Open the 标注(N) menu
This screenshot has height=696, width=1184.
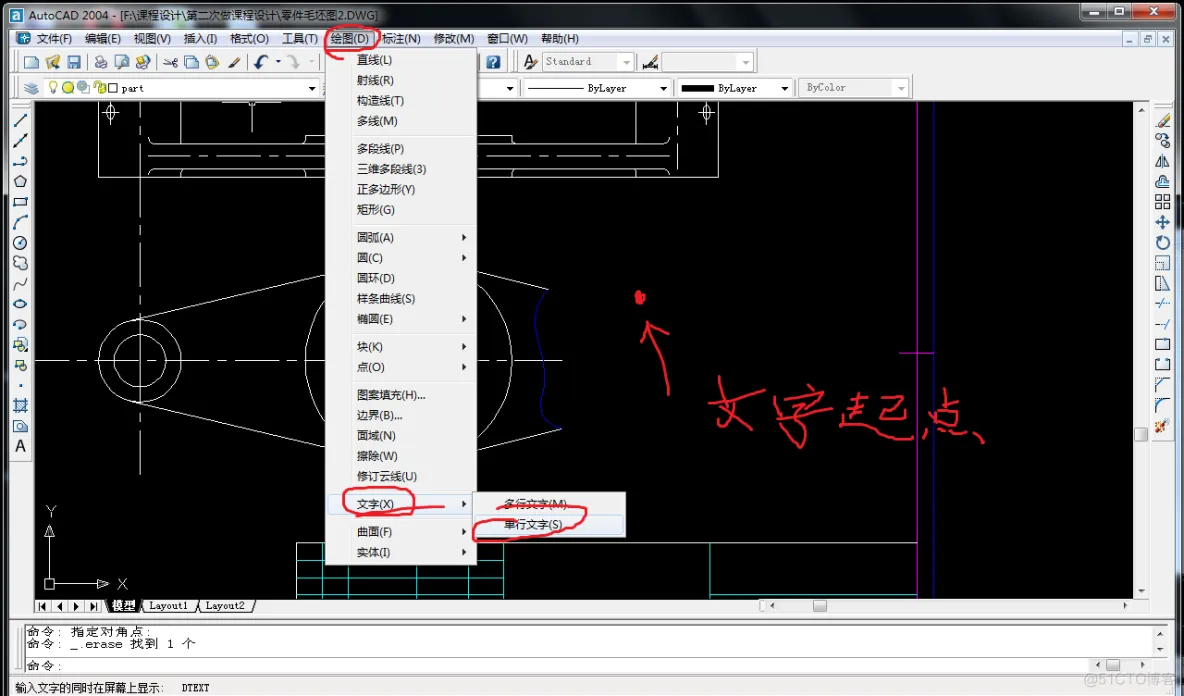coord(401,38)
